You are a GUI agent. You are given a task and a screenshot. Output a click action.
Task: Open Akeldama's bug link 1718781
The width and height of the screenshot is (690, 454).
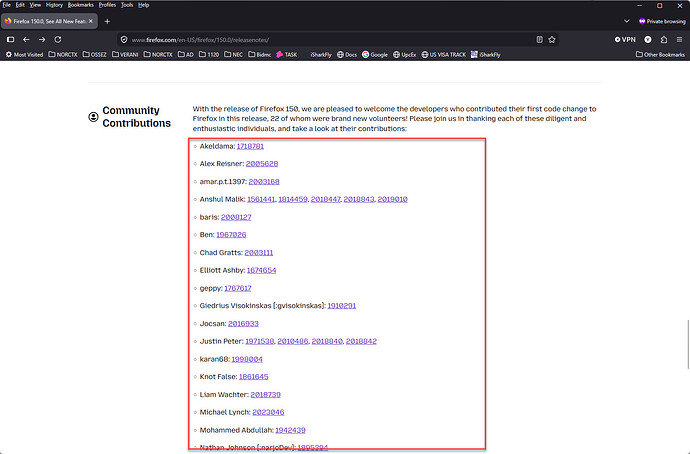pyautogui.click(x=250, y=146)
